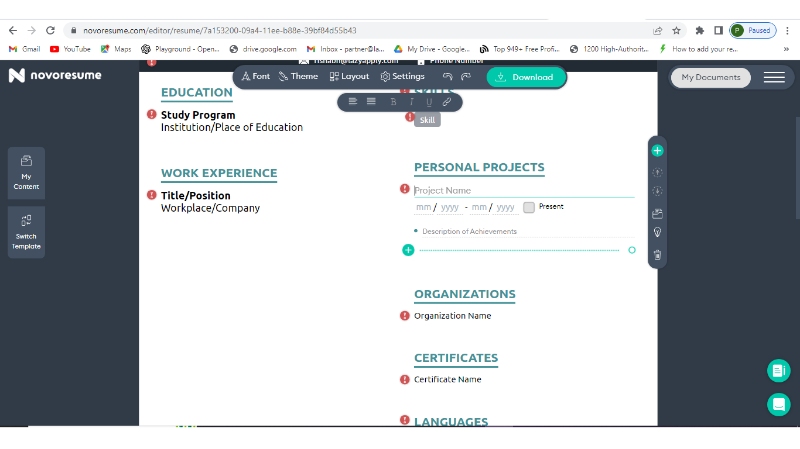Image resolution: width=800 pixels, height=449 pixels.
Task: Delete section using the trash icon
Action: 657,255
